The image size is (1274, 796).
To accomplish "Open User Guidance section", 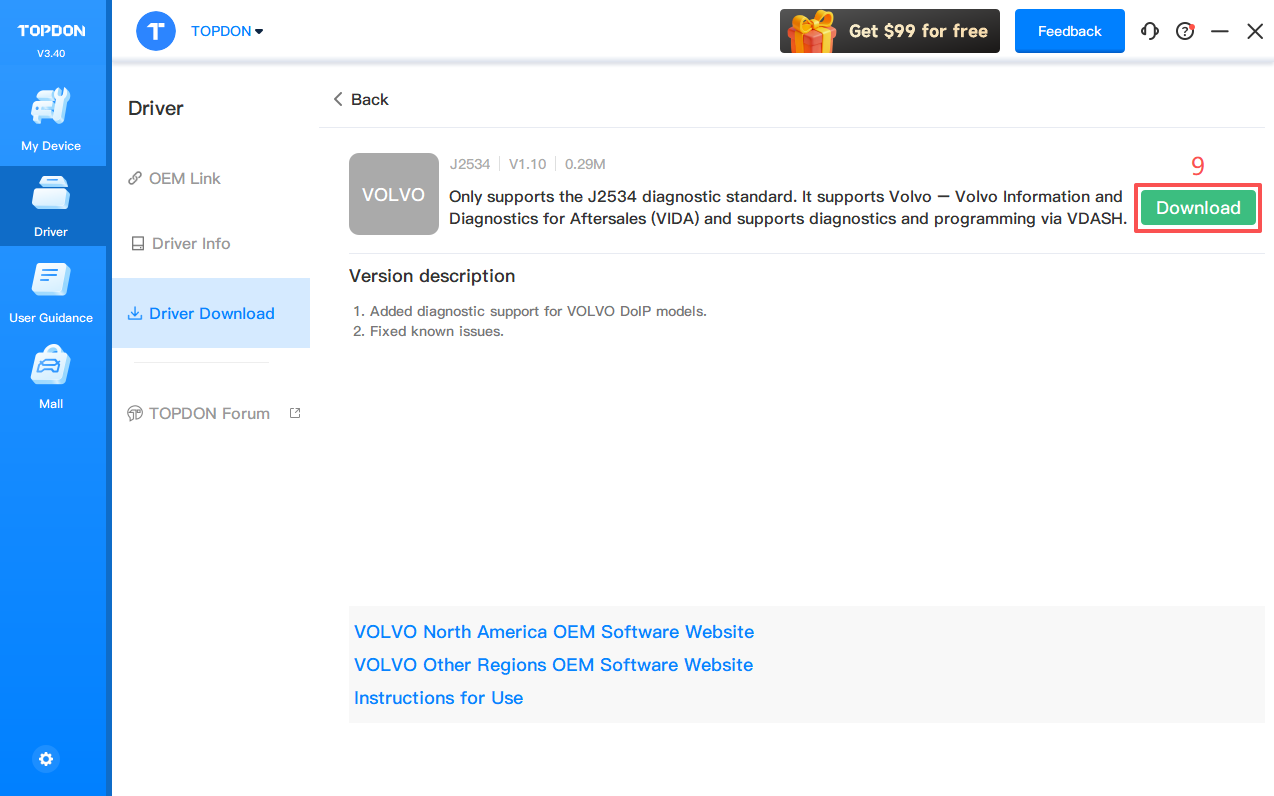I will click(51, 292).
